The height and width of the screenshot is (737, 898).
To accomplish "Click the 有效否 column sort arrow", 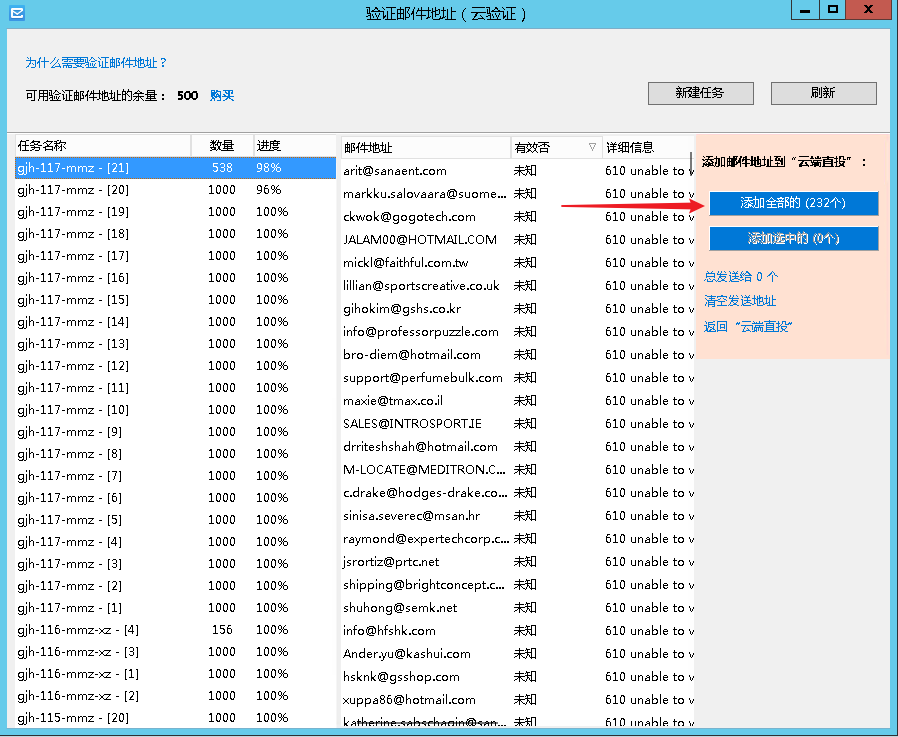I will [x=592, y=147].
